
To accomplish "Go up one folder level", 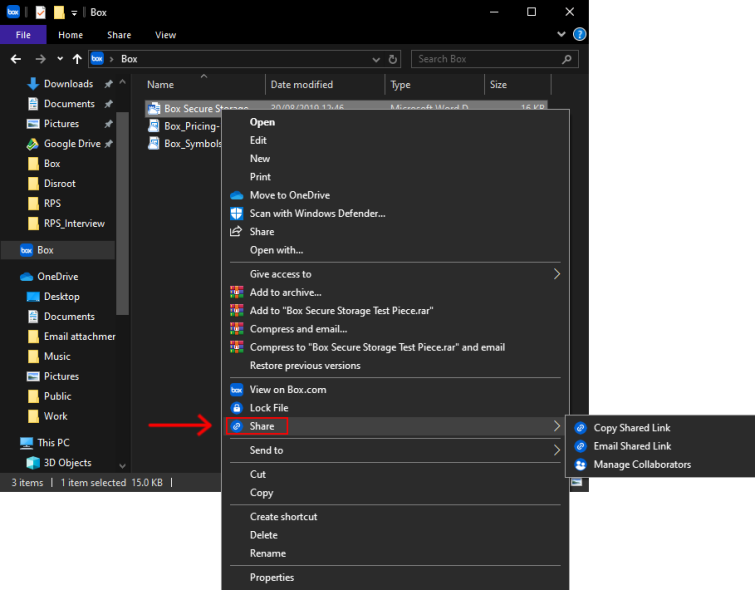I will 77,59.
